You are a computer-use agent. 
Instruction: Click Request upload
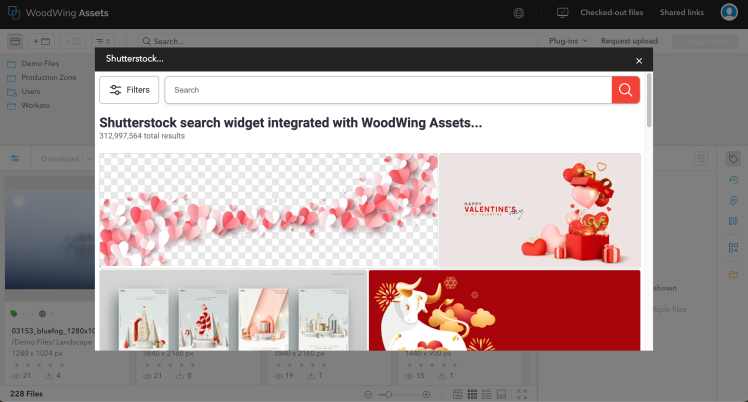click(629, 41)
